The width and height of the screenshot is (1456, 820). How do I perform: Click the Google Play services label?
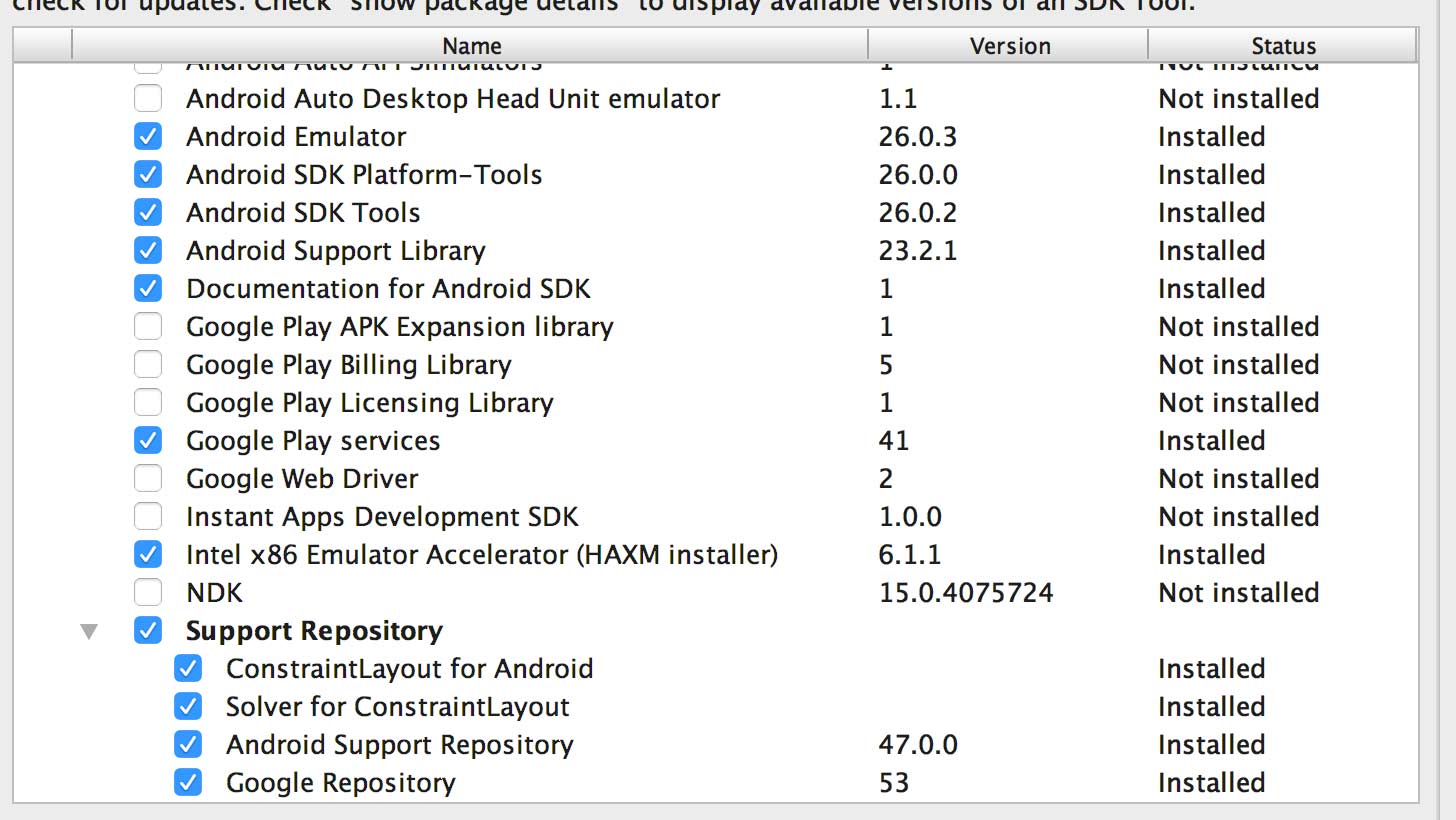[313, 441]
